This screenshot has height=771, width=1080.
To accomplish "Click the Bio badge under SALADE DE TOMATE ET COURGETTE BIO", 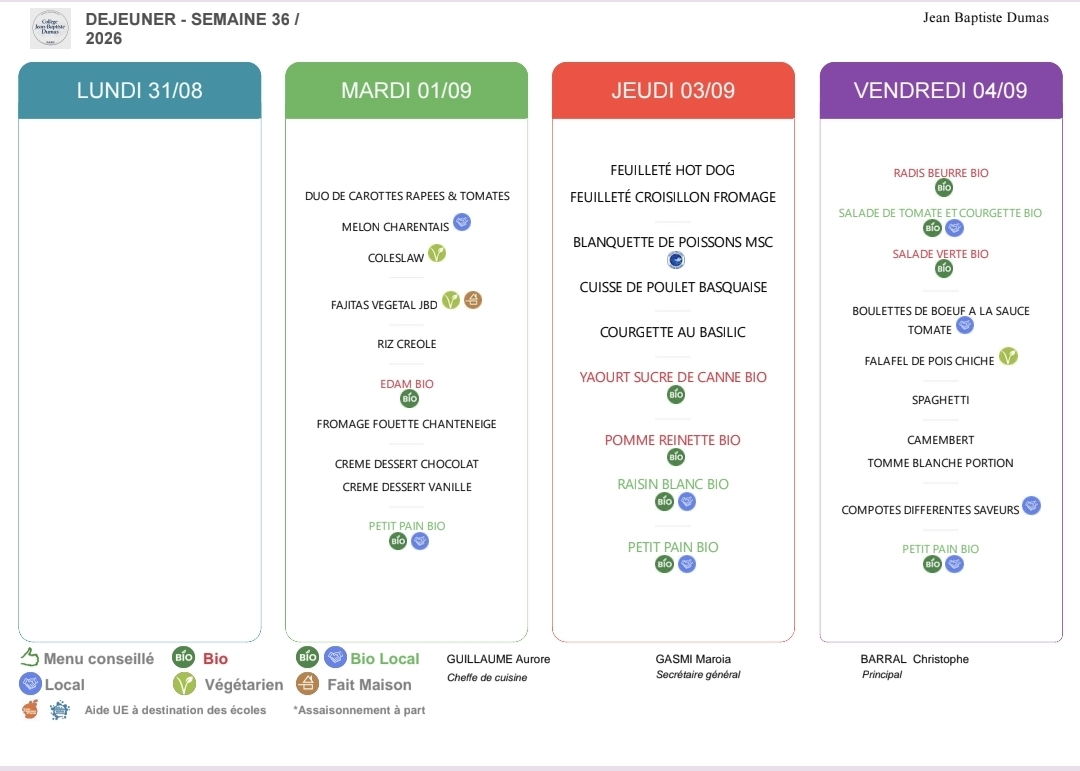I will tap(933, 227).
